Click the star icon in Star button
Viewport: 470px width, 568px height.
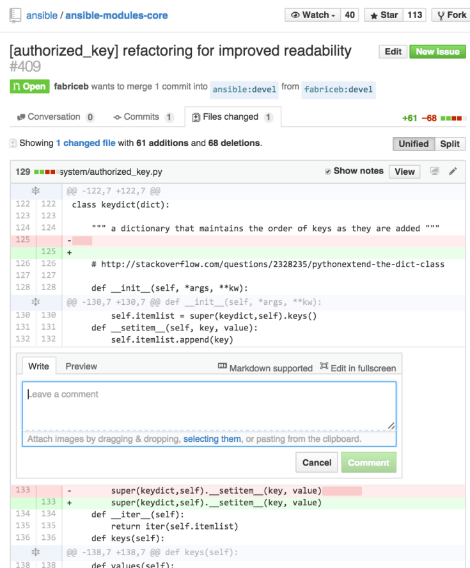click(374, 16)
